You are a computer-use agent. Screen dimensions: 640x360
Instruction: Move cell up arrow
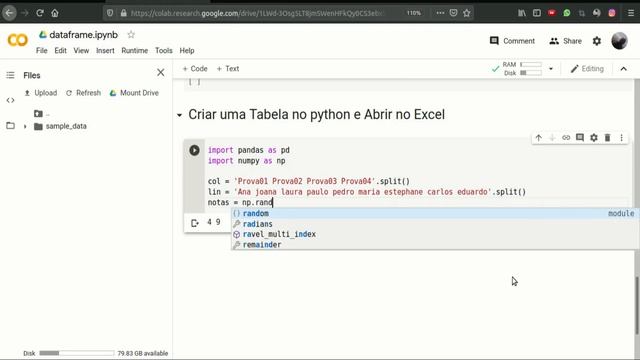pos(538,138)
